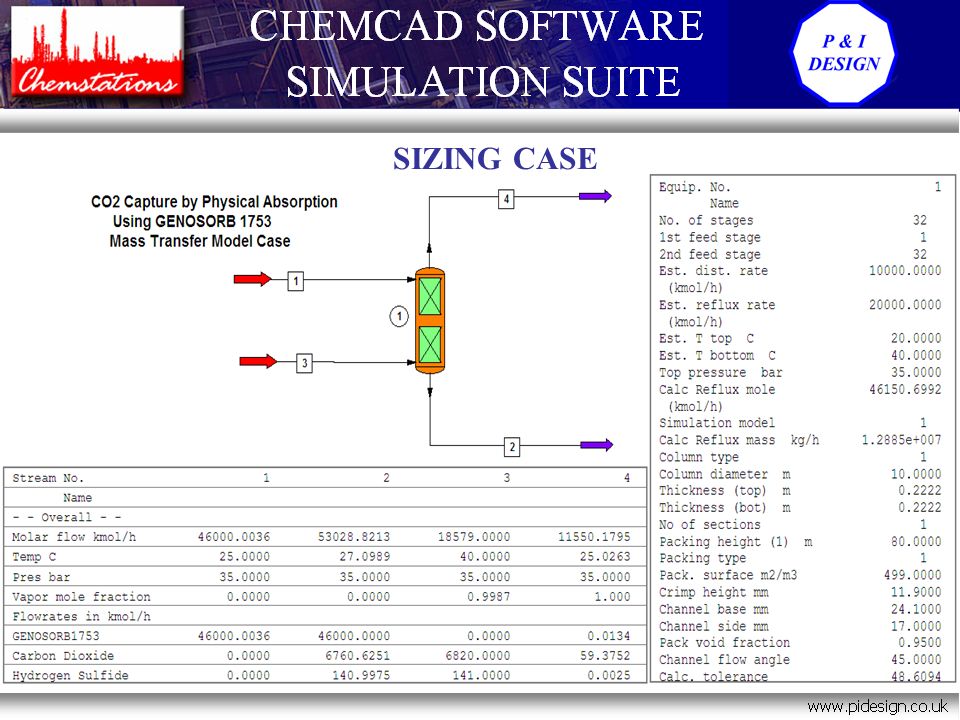The height and width of the screenshot is (720, 960).
Task: Click the Channel flow angle label
Action: pyautogui.click(x=724, y=660)
